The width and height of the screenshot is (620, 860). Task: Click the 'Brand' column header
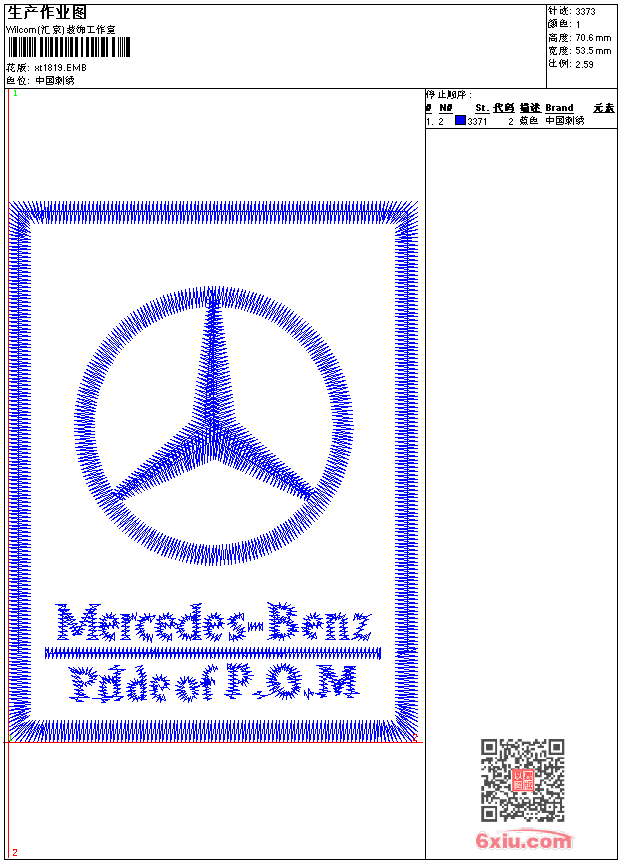559,108
